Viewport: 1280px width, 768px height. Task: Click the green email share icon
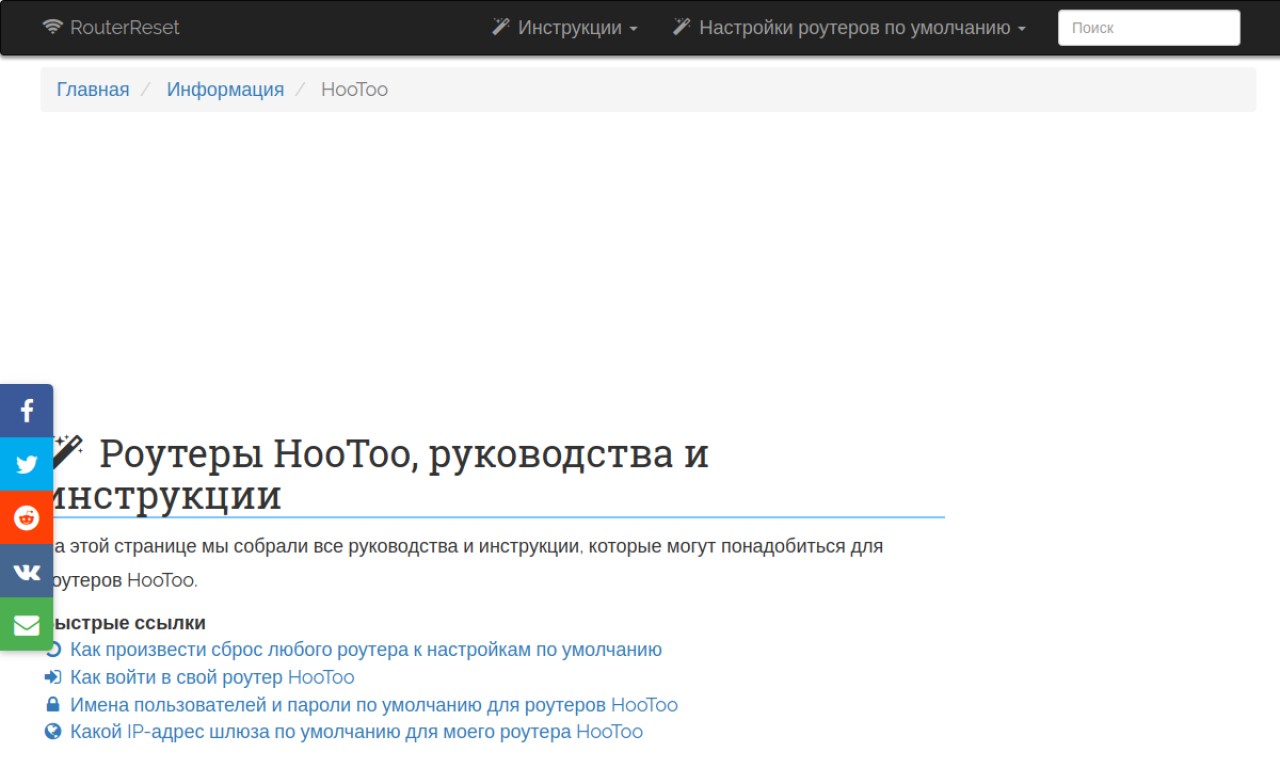[x=27, y=625]
